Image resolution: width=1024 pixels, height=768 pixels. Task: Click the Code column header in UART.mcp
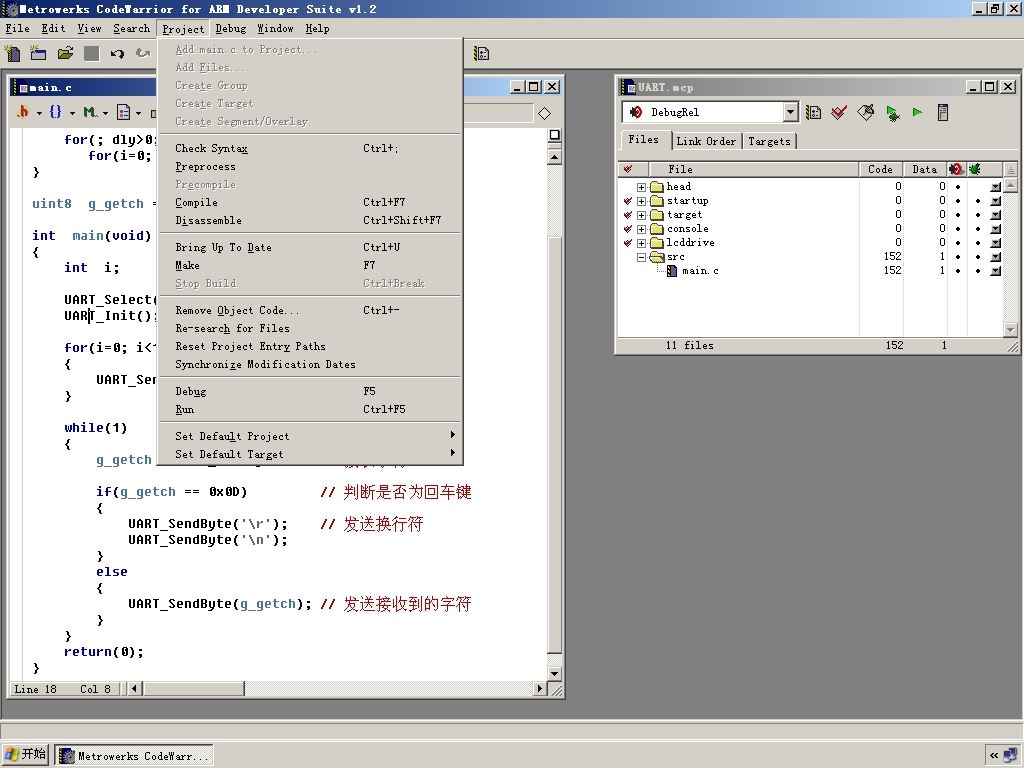pyautogui.click(x=880, y=169)
